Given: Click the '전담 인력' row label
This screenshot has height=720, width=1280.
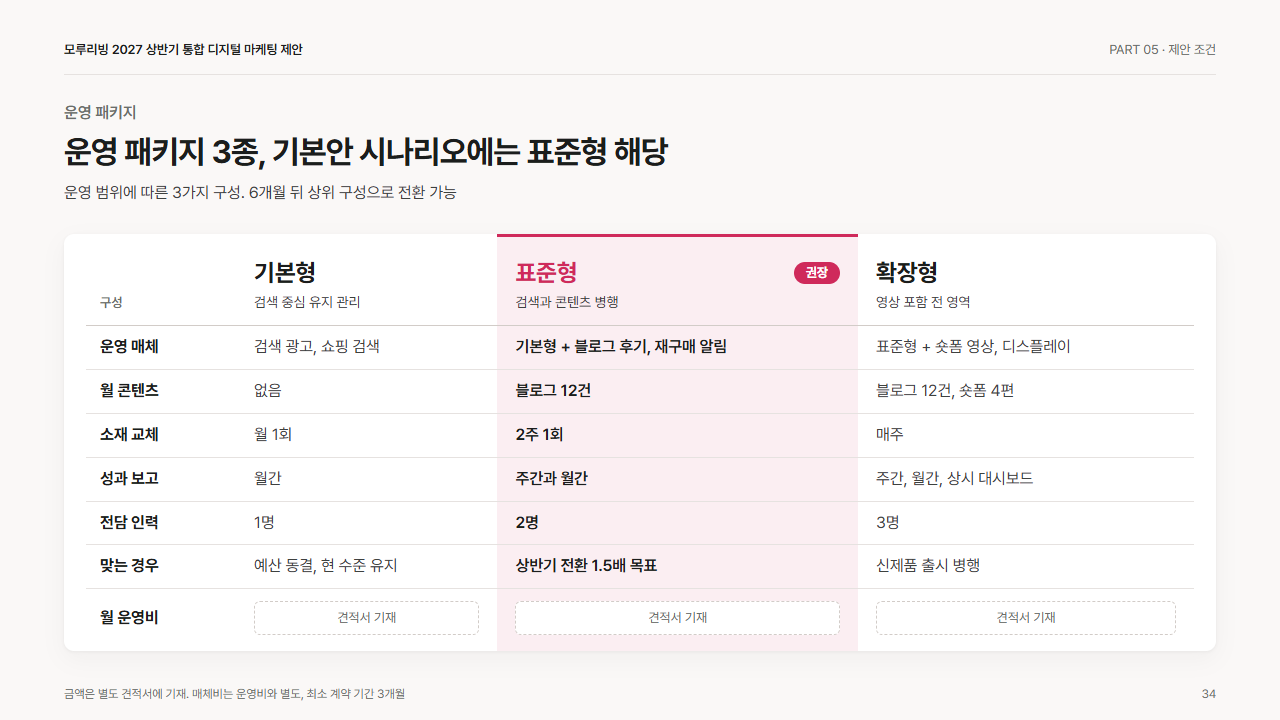Looking at the screenshot, I should tap(129, 522).
